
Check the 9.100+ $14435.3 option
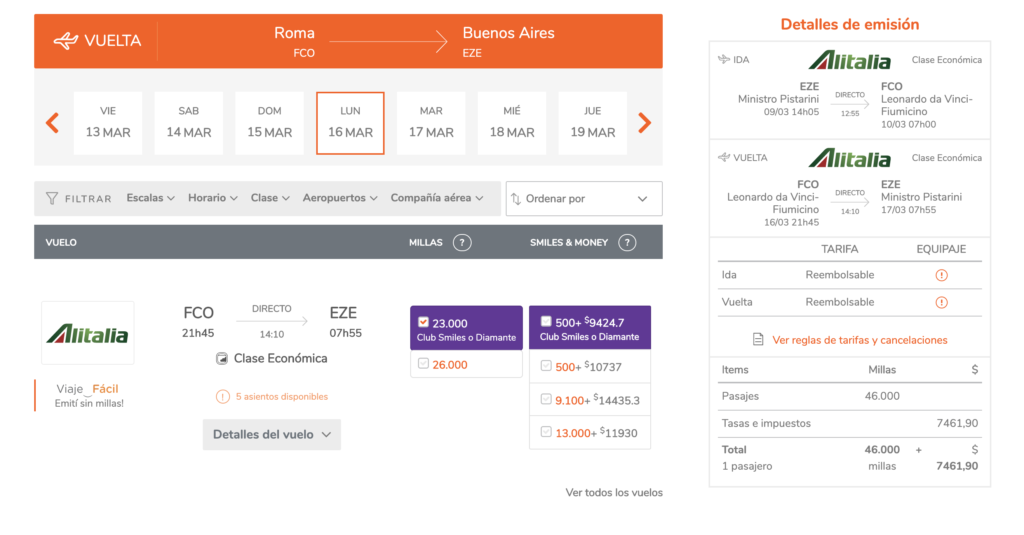point(546,399)
